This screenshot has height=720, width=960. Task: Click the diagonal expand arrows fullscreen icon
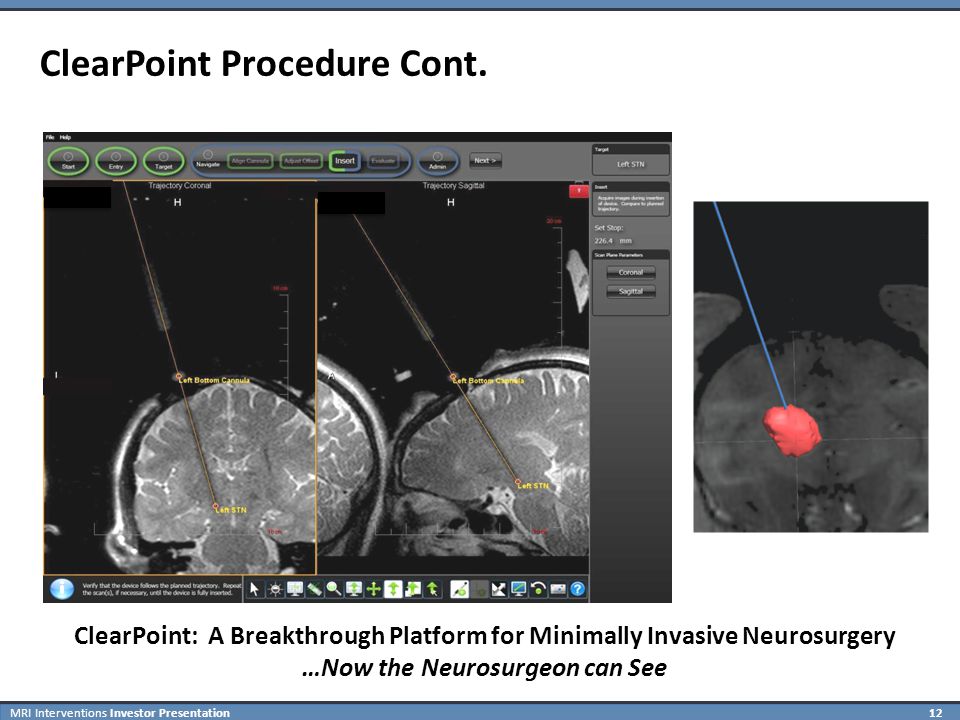point(500,589)
